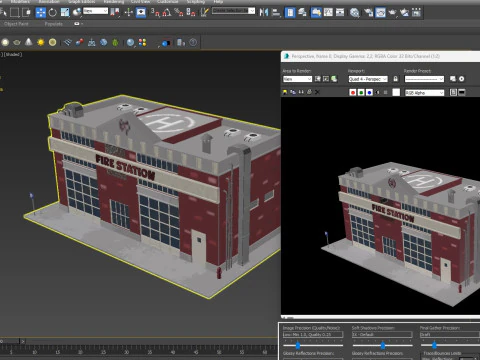Adjust the Soft Shadows Precision slider
The width and height of the screenshot is (480, 360).
382,345
